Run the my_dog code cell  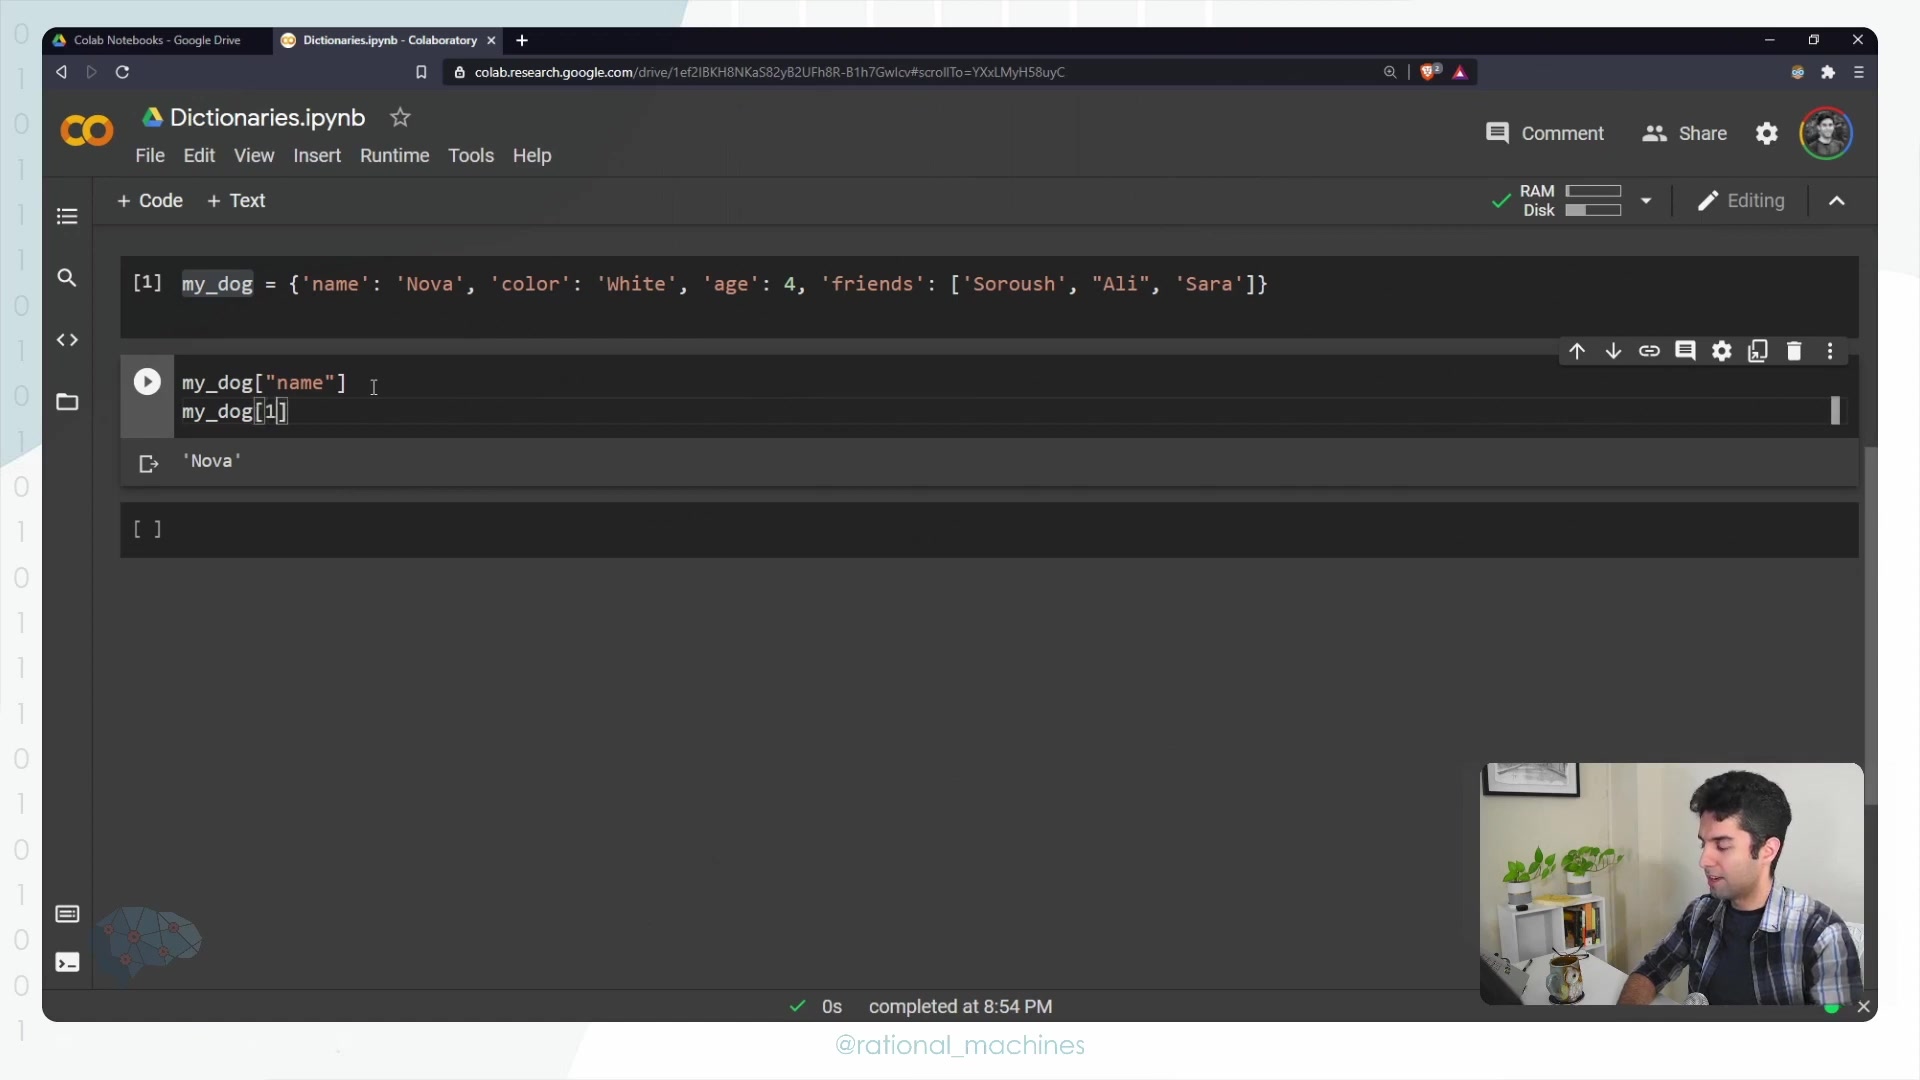coord(147,382)
